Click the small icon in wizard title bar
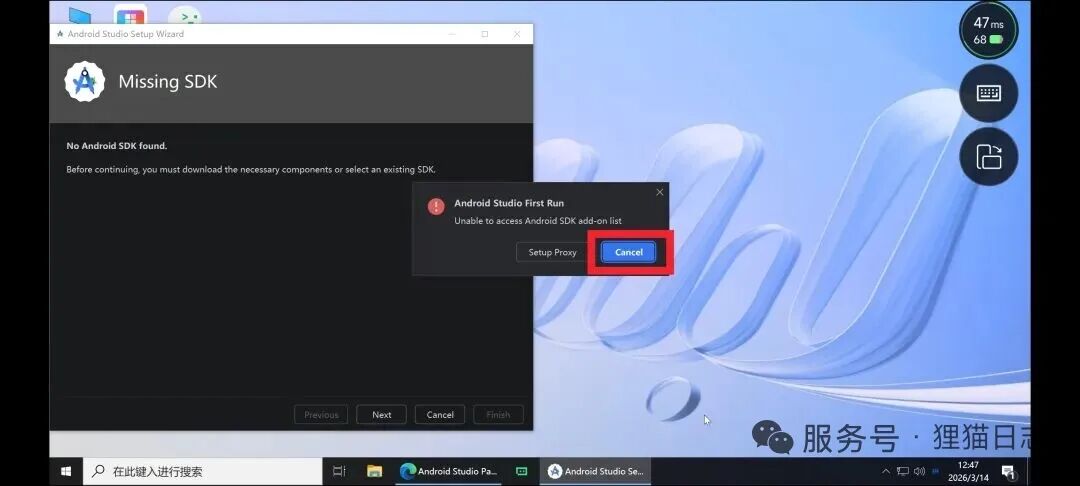The width and height of the screenshot is (1080, 486). (60, 34)
